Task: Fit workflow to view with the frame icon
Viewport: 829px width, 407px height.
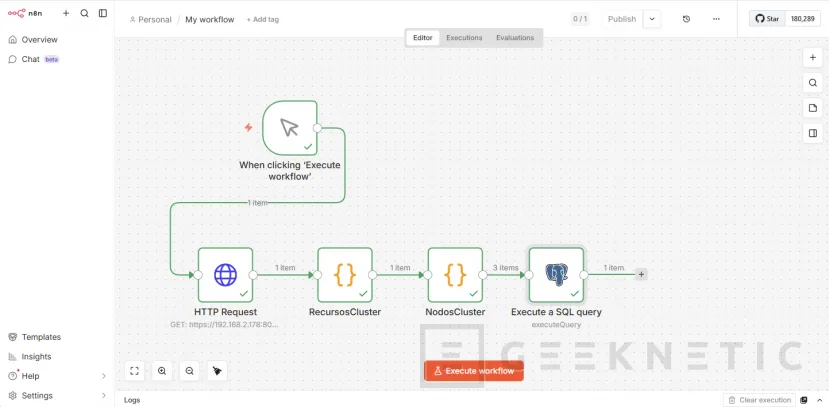Action: click(135, 371)
